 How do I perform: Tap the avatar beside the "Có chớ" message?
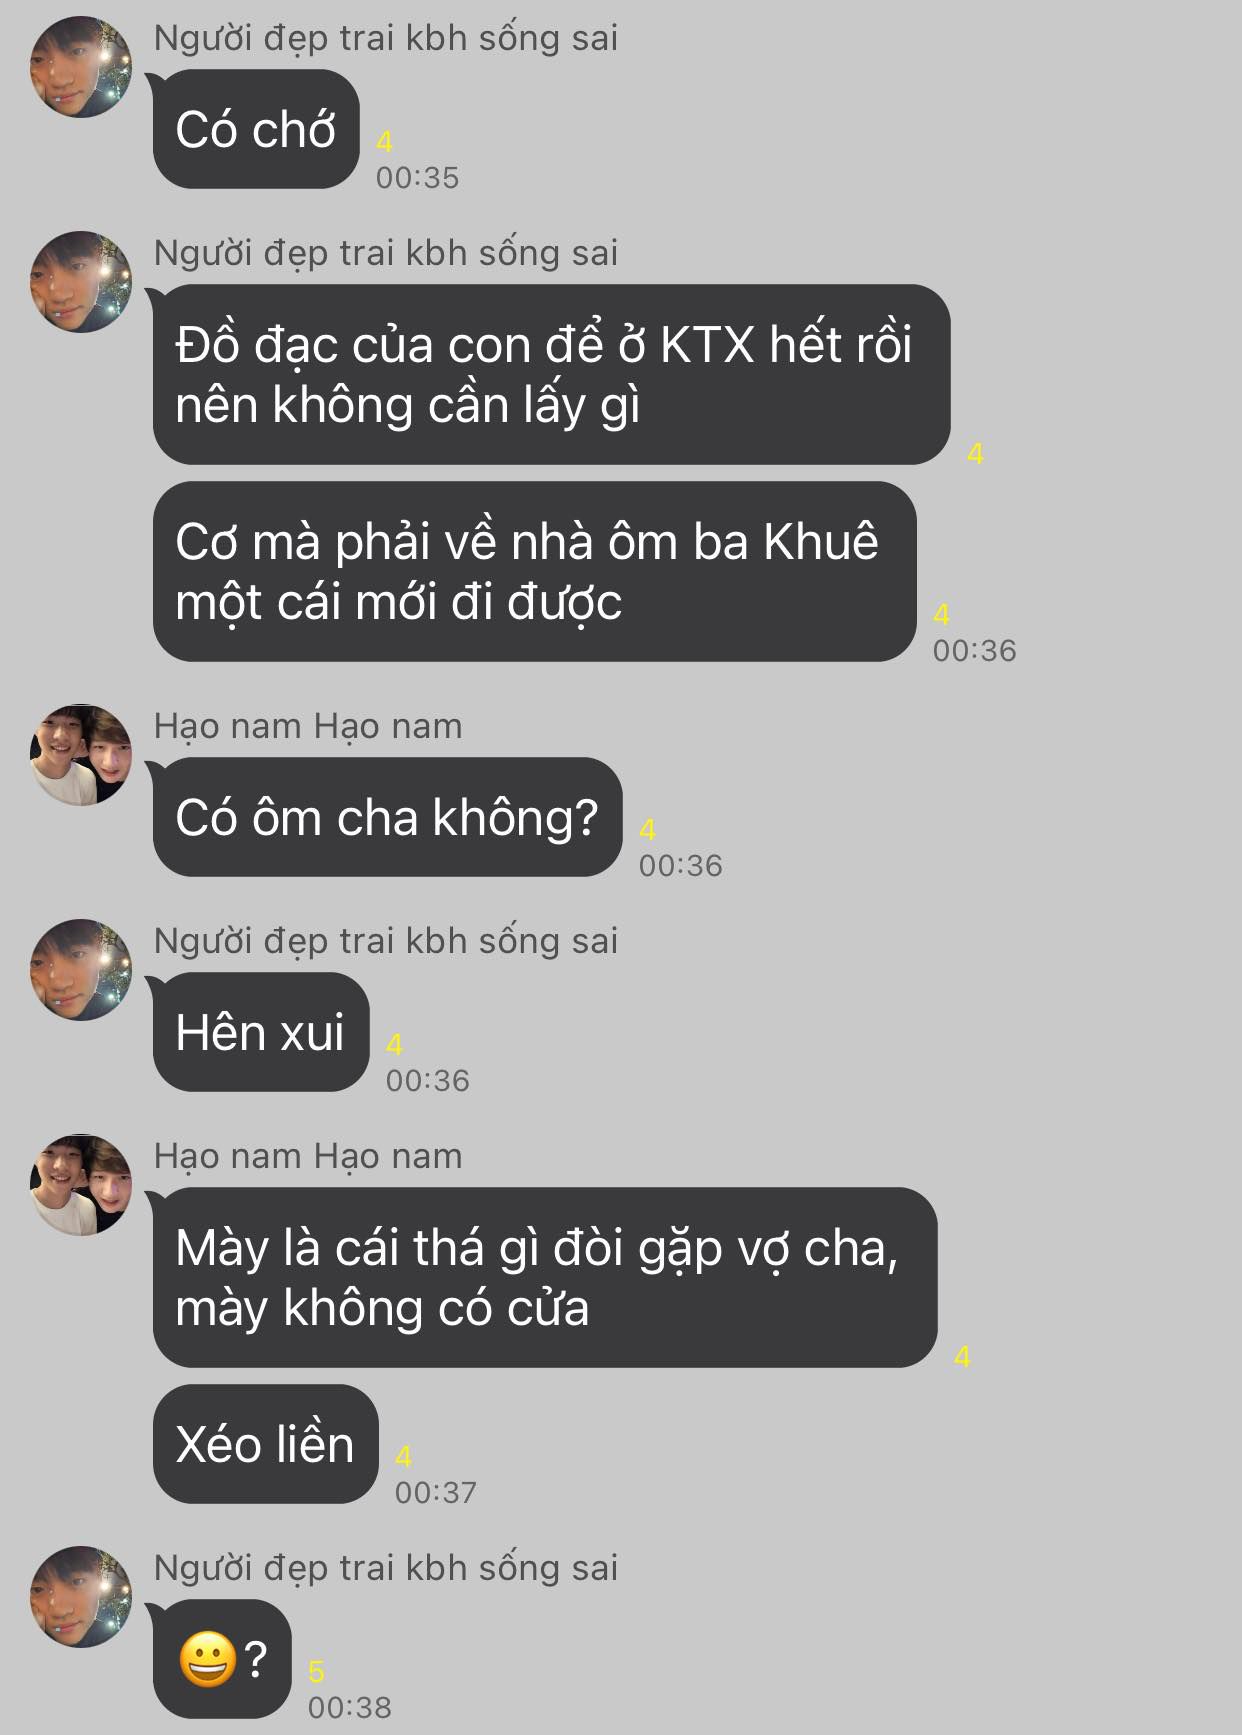81,67
